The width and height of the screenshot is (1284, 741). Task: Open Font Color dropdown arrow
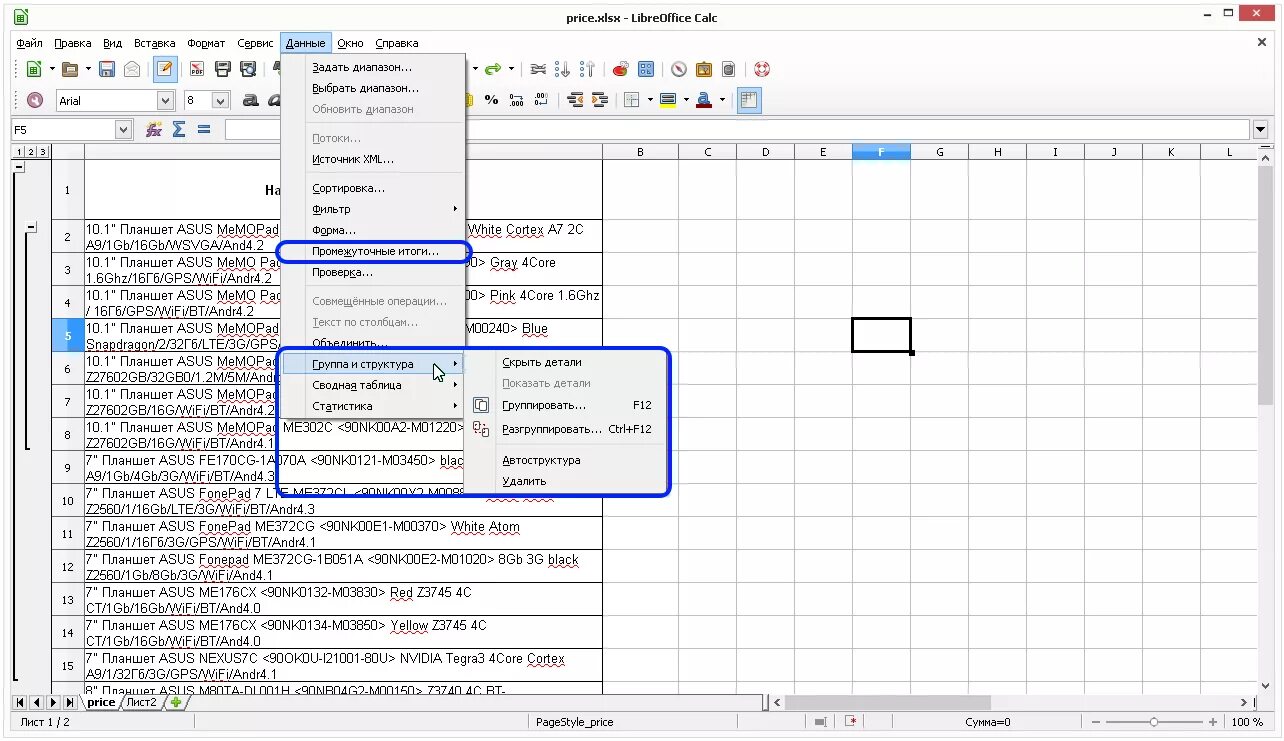(x=722, y=100)
